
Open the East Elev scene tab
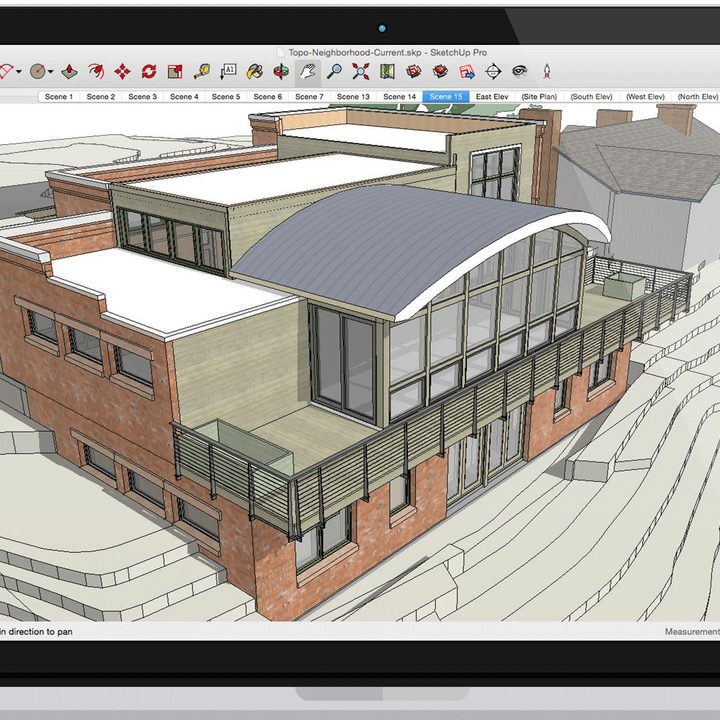[492, 96]
